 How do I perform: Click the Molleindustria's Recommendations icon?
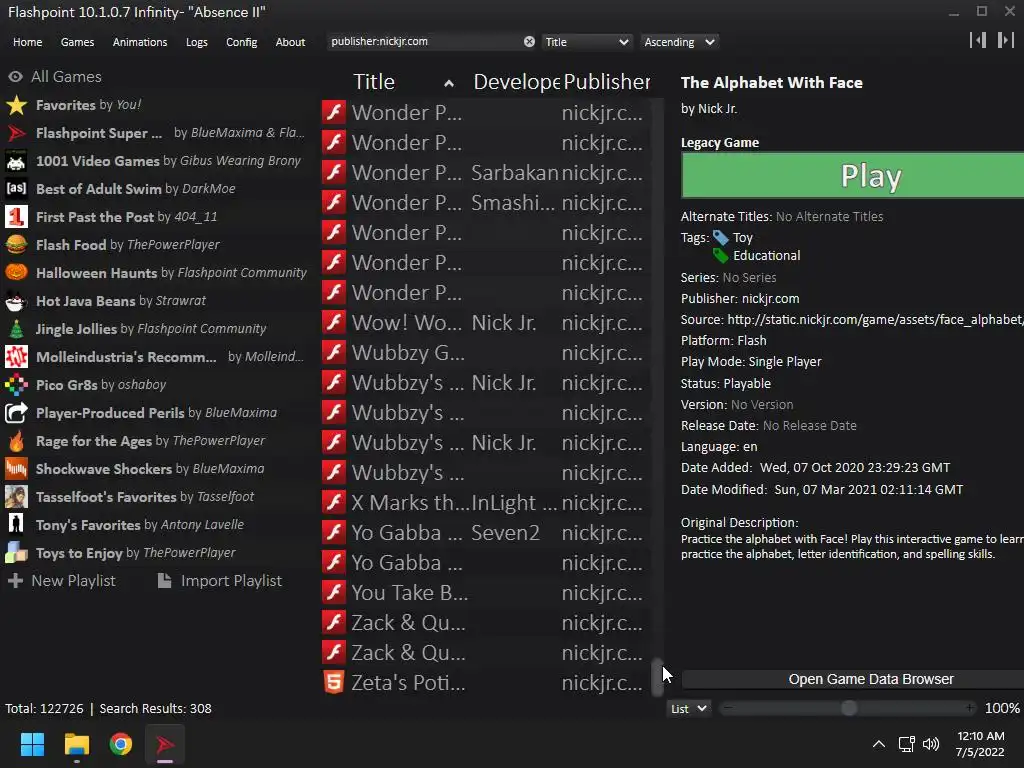[16, 357]
